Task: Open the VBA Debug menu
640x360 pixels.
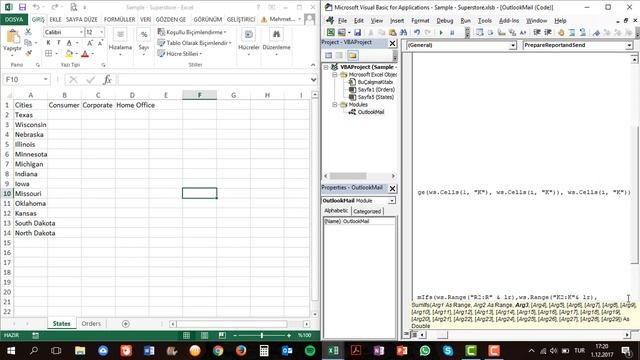Action: point(444,20)
